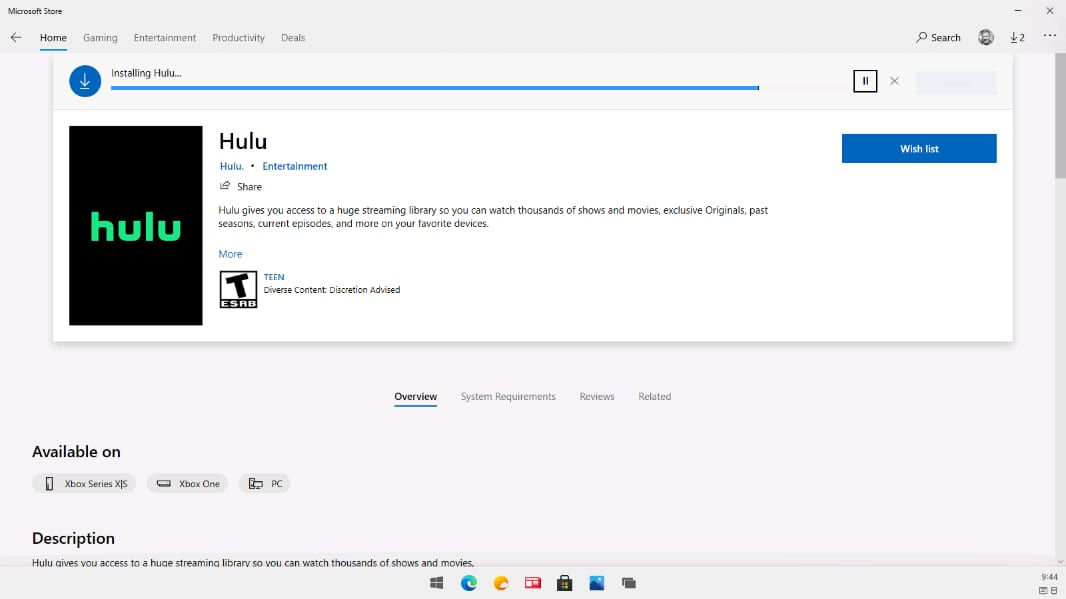This screenshot has width=1066, height=599.
Task: Cancel the Hulu download with X
Action: click(894, 81)
